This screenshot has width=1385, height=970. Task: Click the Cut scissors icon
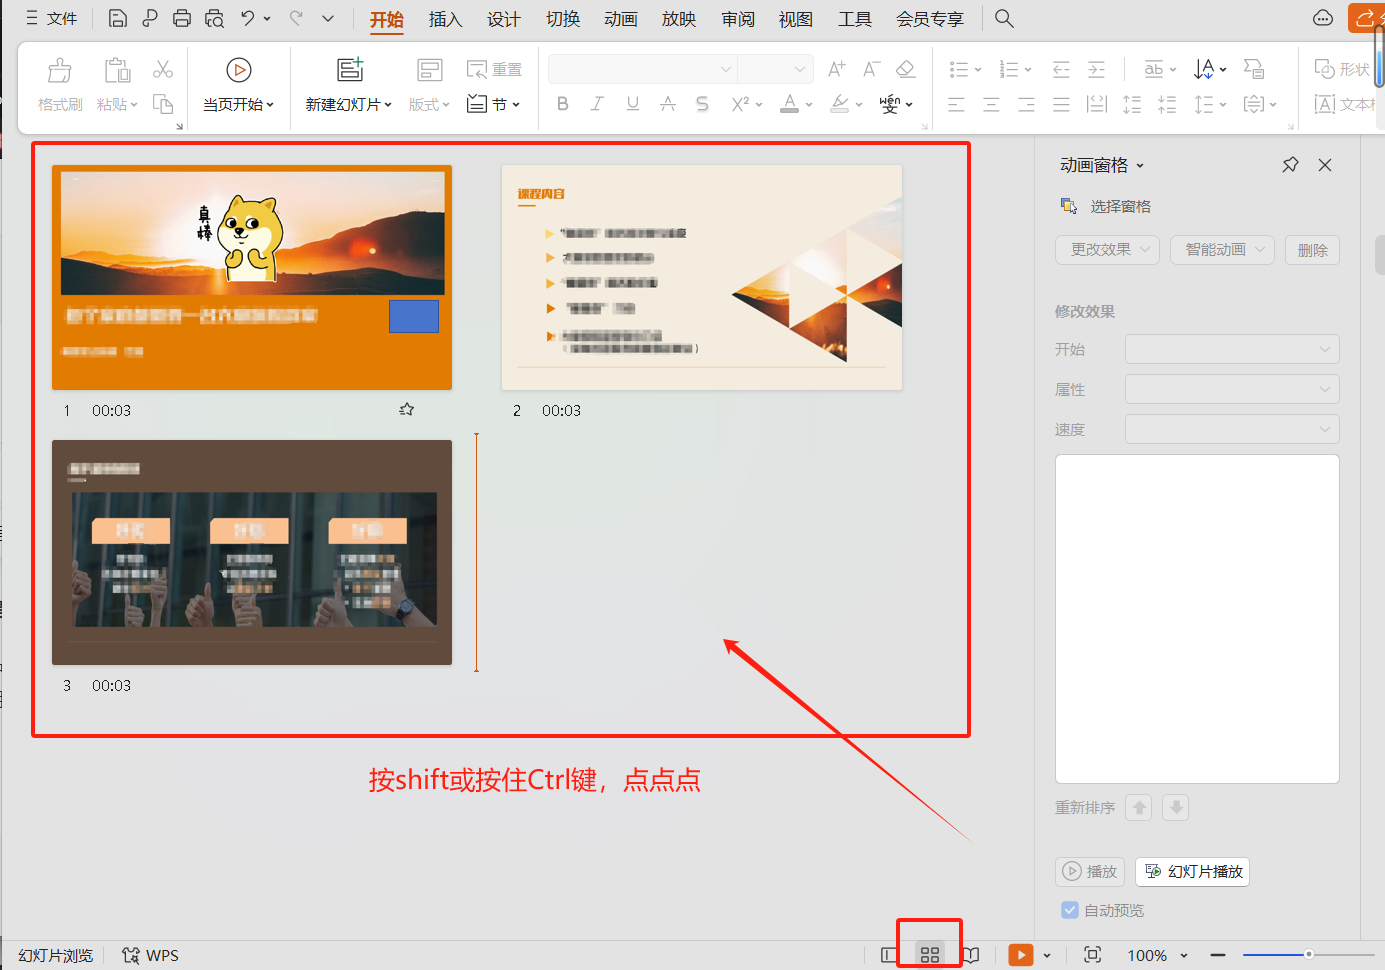click(163, 69)
